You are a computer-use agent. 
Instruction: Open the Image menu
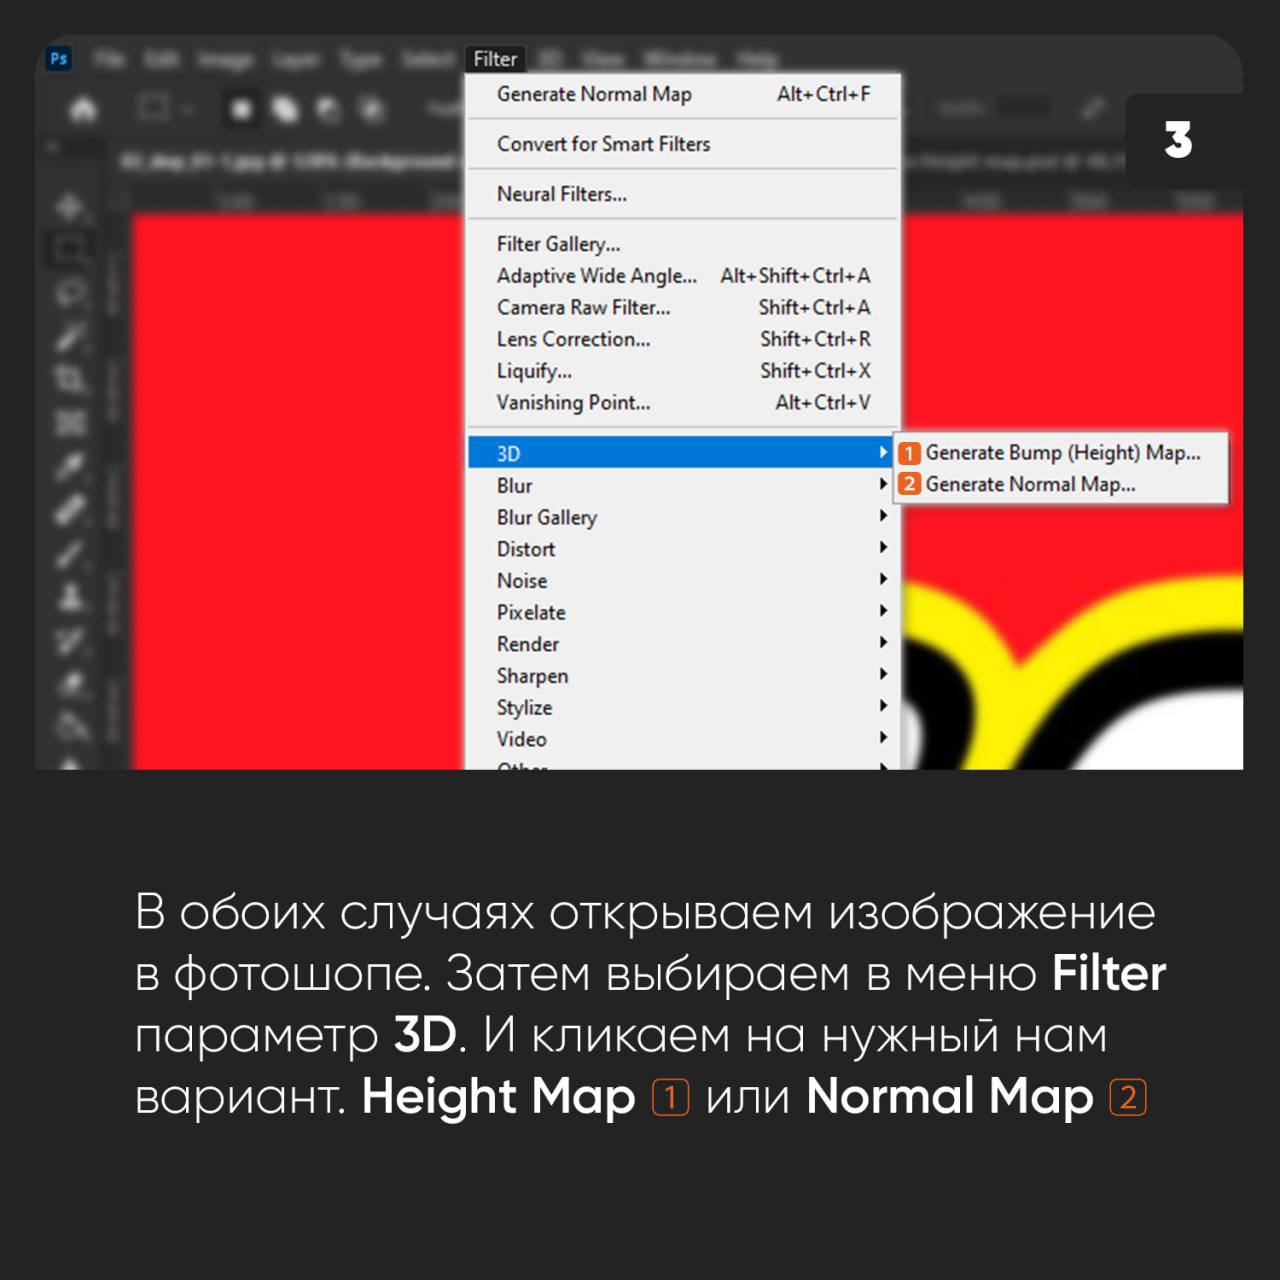pyautogui.click(x=225, y=59)
